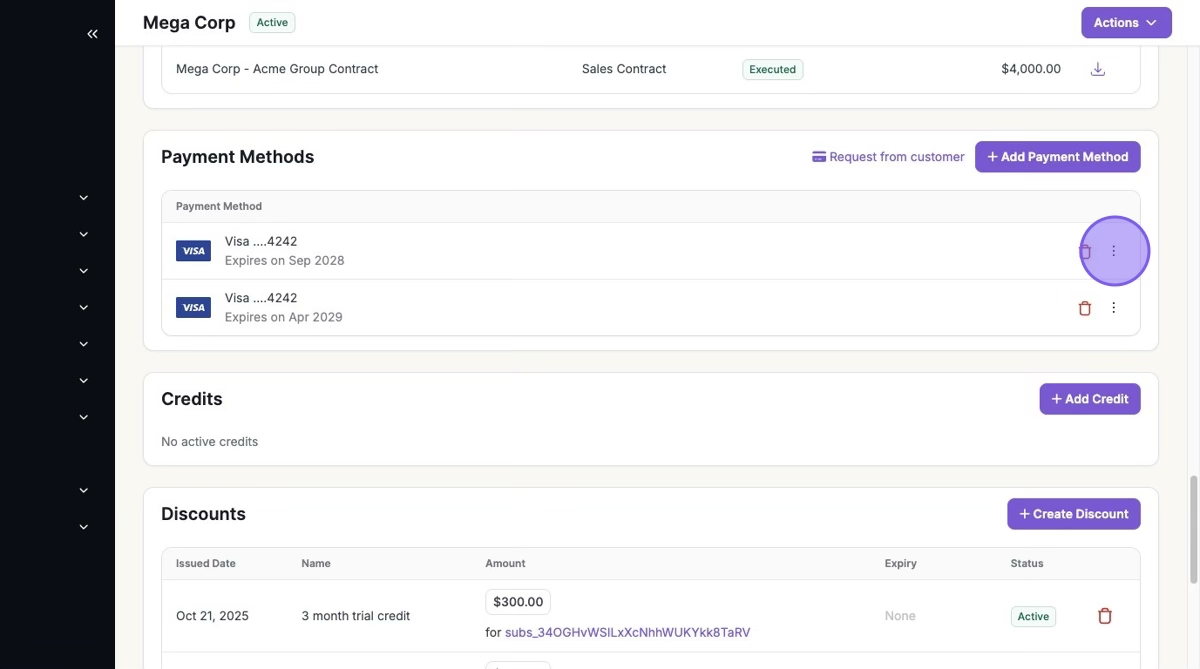Delete the 3 month trial credit discount
This screenshot has width=1200, height=669.
[x=1105, y=616]
